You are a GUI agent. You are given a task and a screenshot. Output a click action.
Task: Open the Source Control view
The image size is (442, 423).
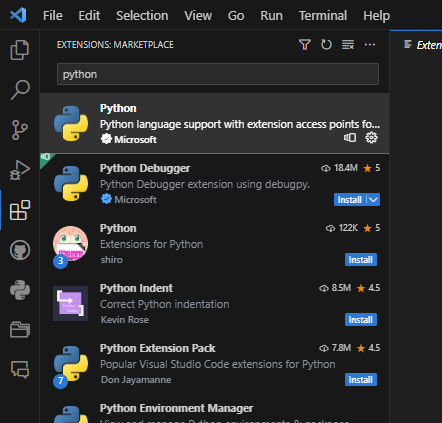tap(20, 130)
